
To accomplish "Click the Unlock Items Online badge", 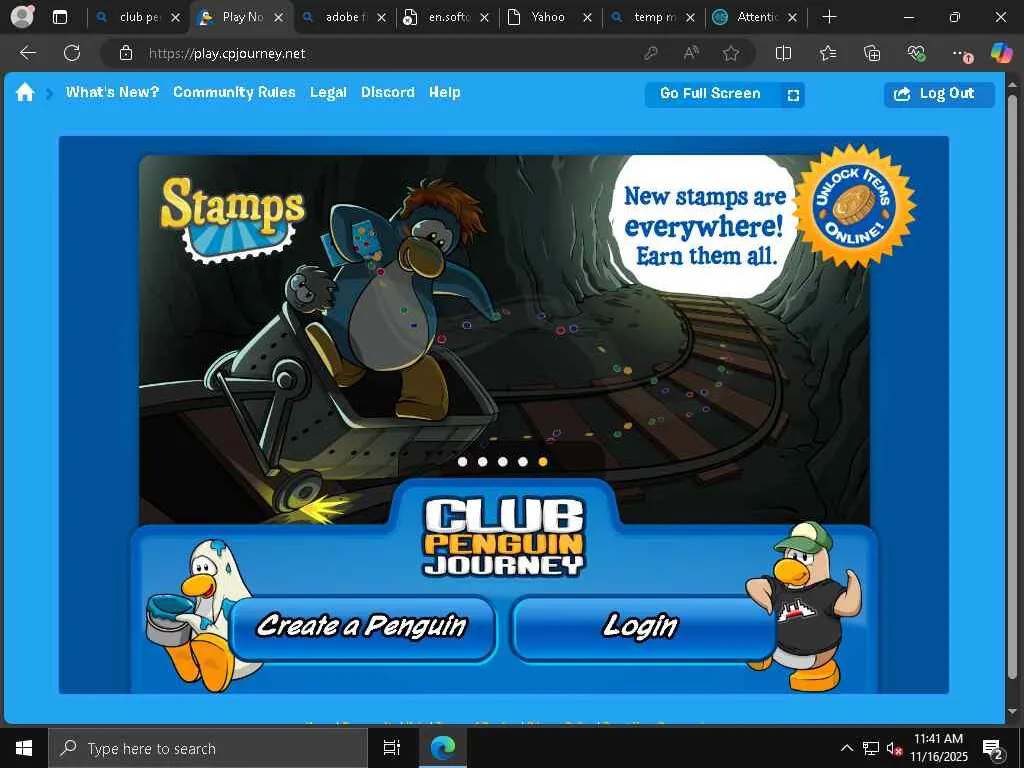I will tap(854, 206).
